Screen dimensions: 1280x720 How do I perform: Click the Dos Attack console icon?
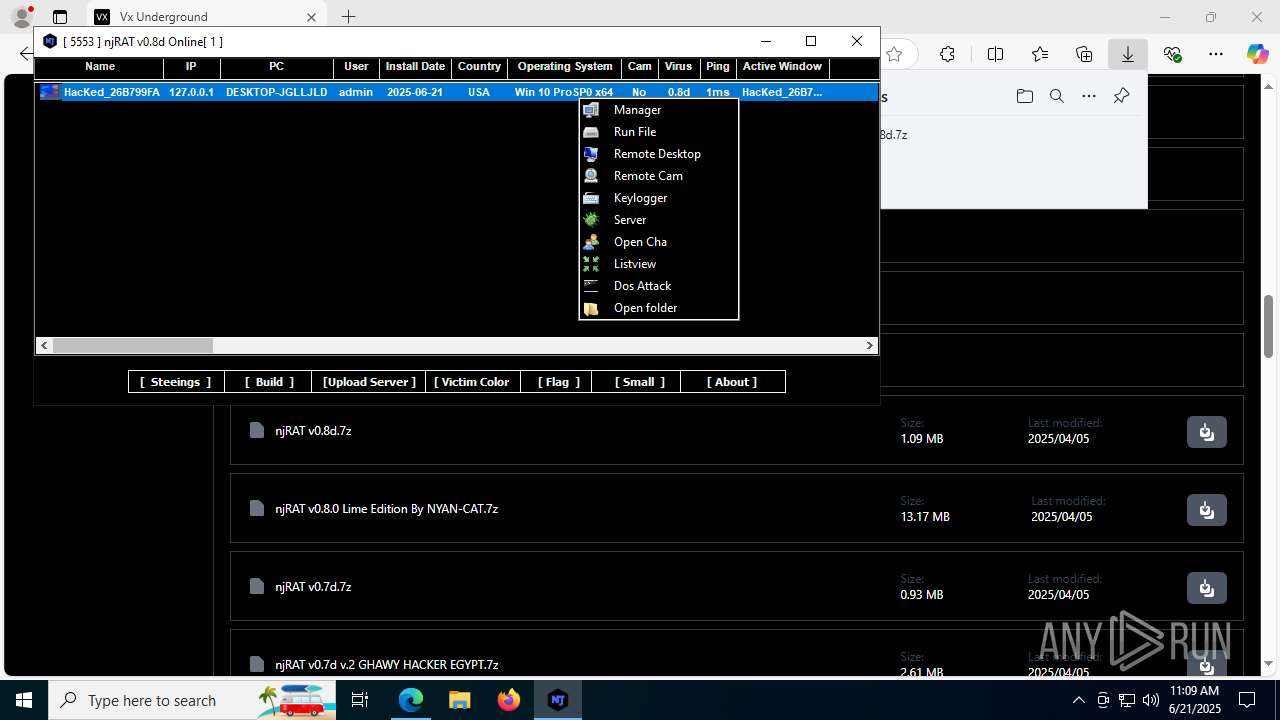591,286
